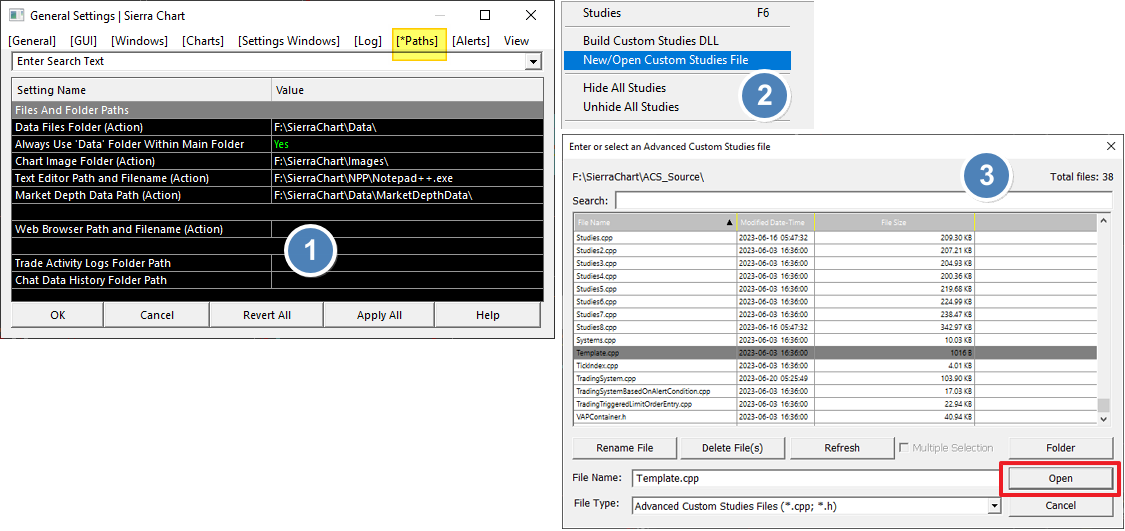This screenshot has height=531, width=1125.
Task: Click the file list scroll-up arrow
Action: 1103,222
